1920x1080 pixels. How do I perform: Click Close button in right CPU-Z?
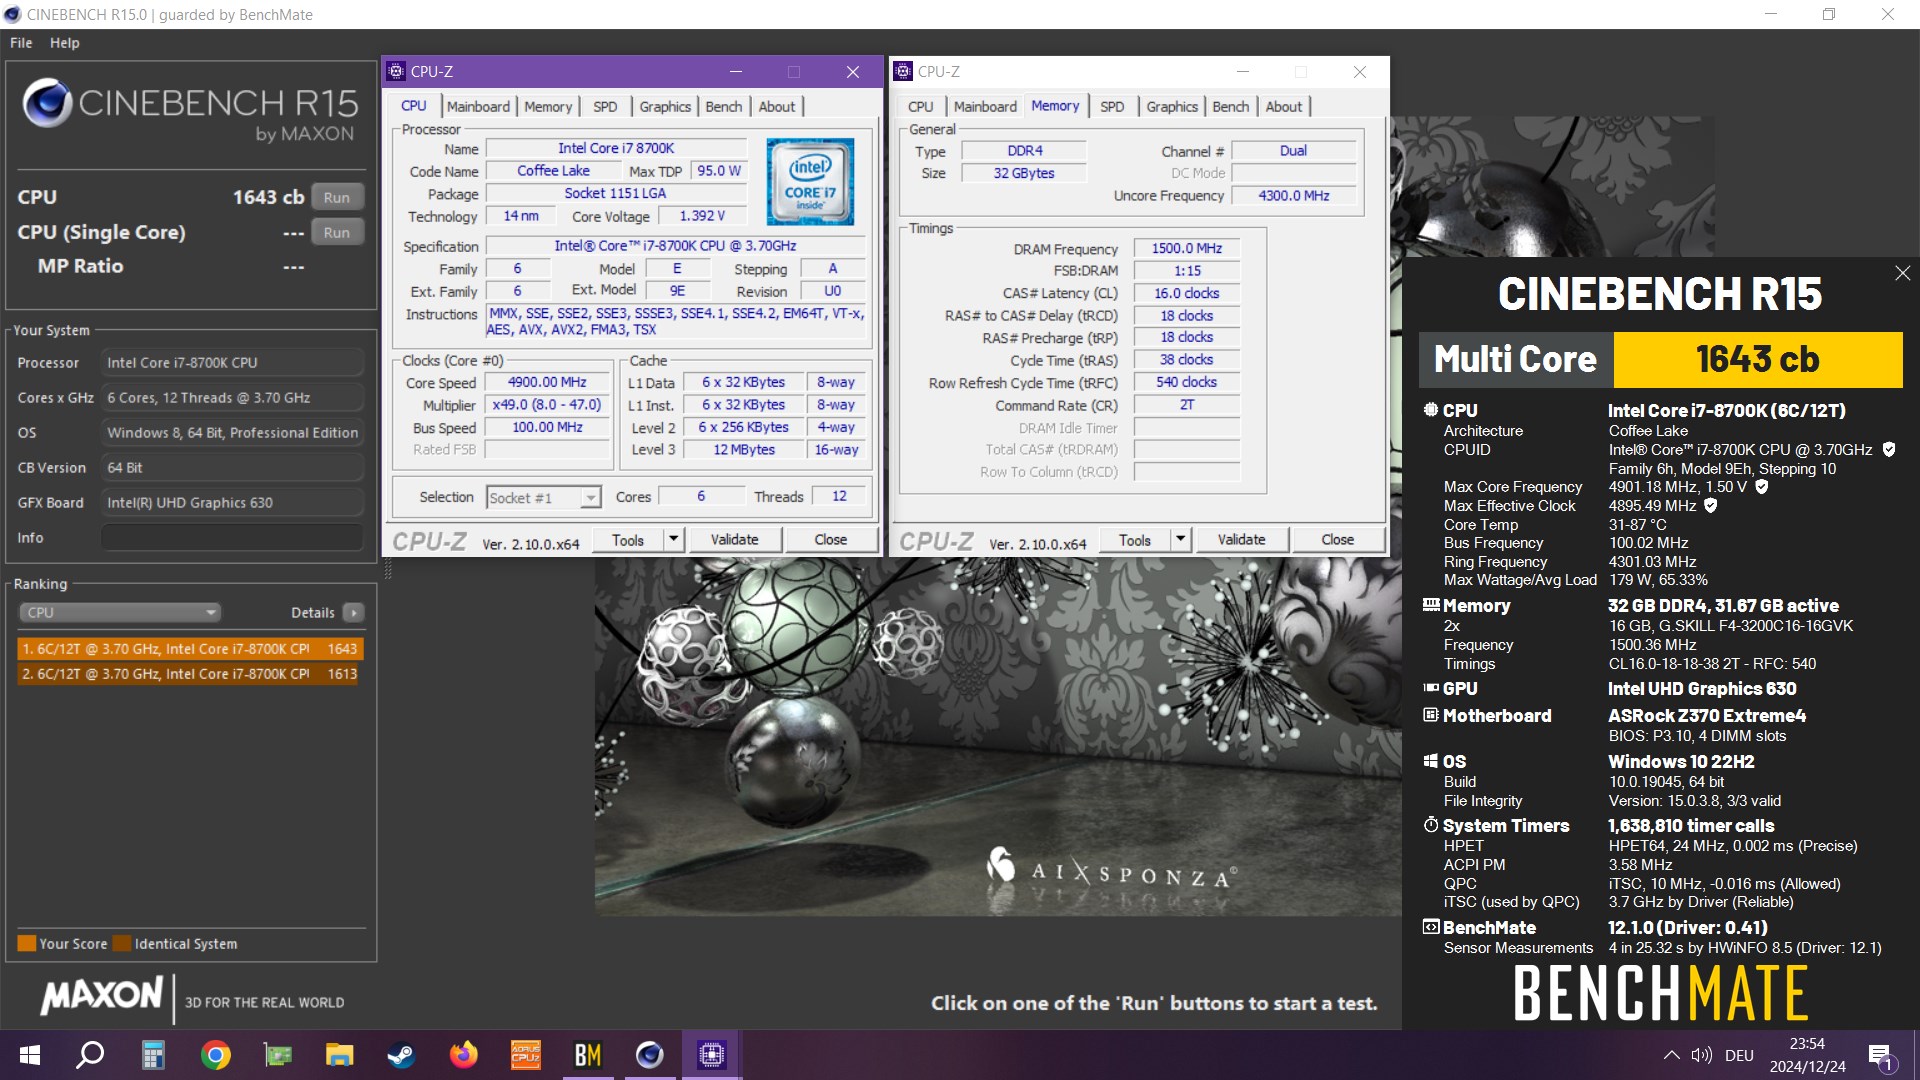tap(1338, 539)
